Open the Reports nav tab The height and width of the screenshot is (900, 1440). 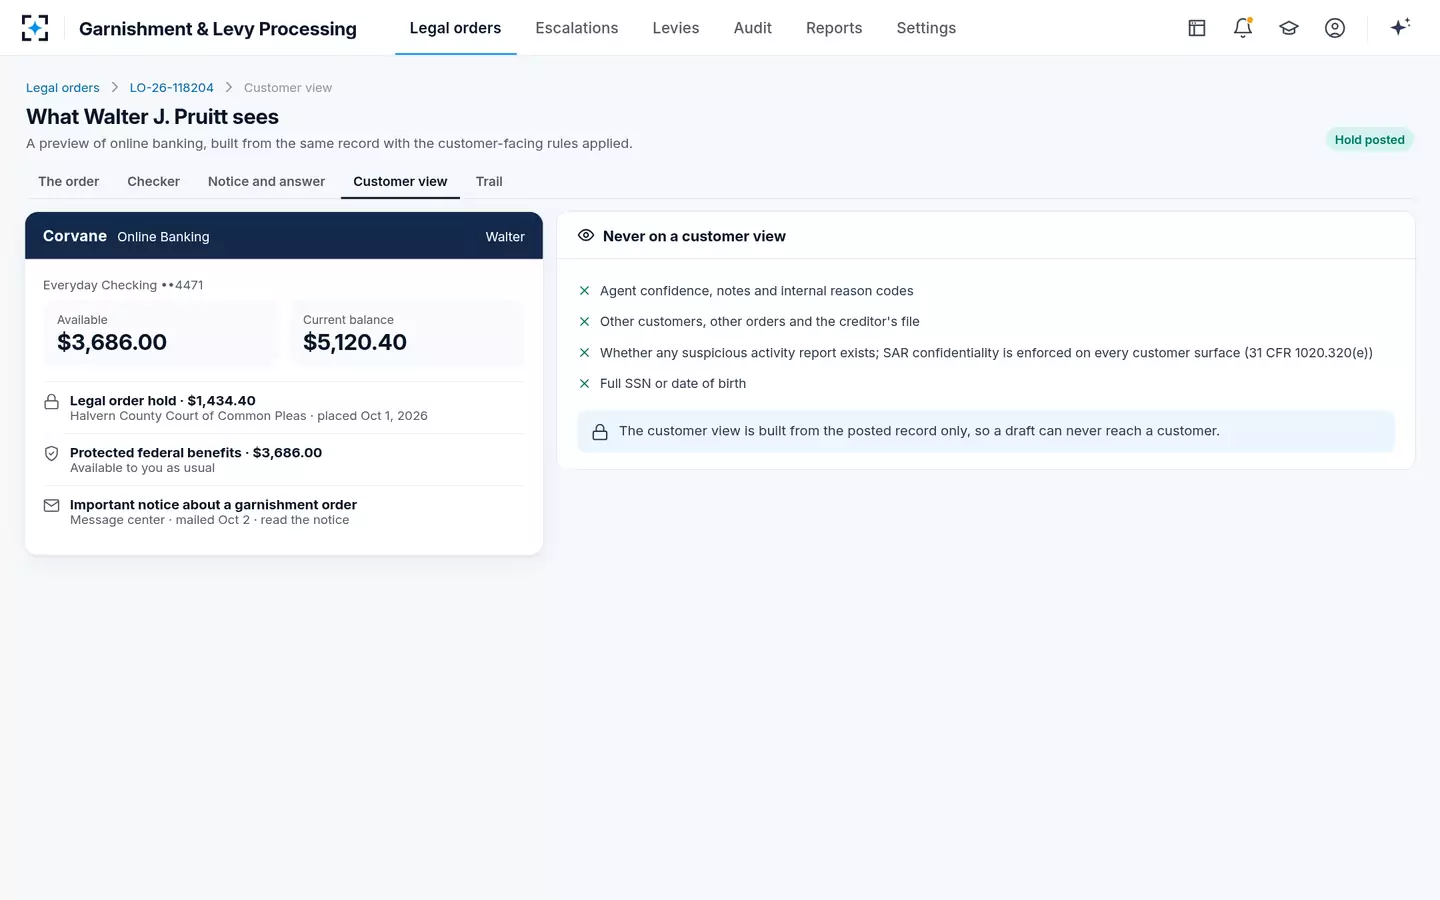834,28
